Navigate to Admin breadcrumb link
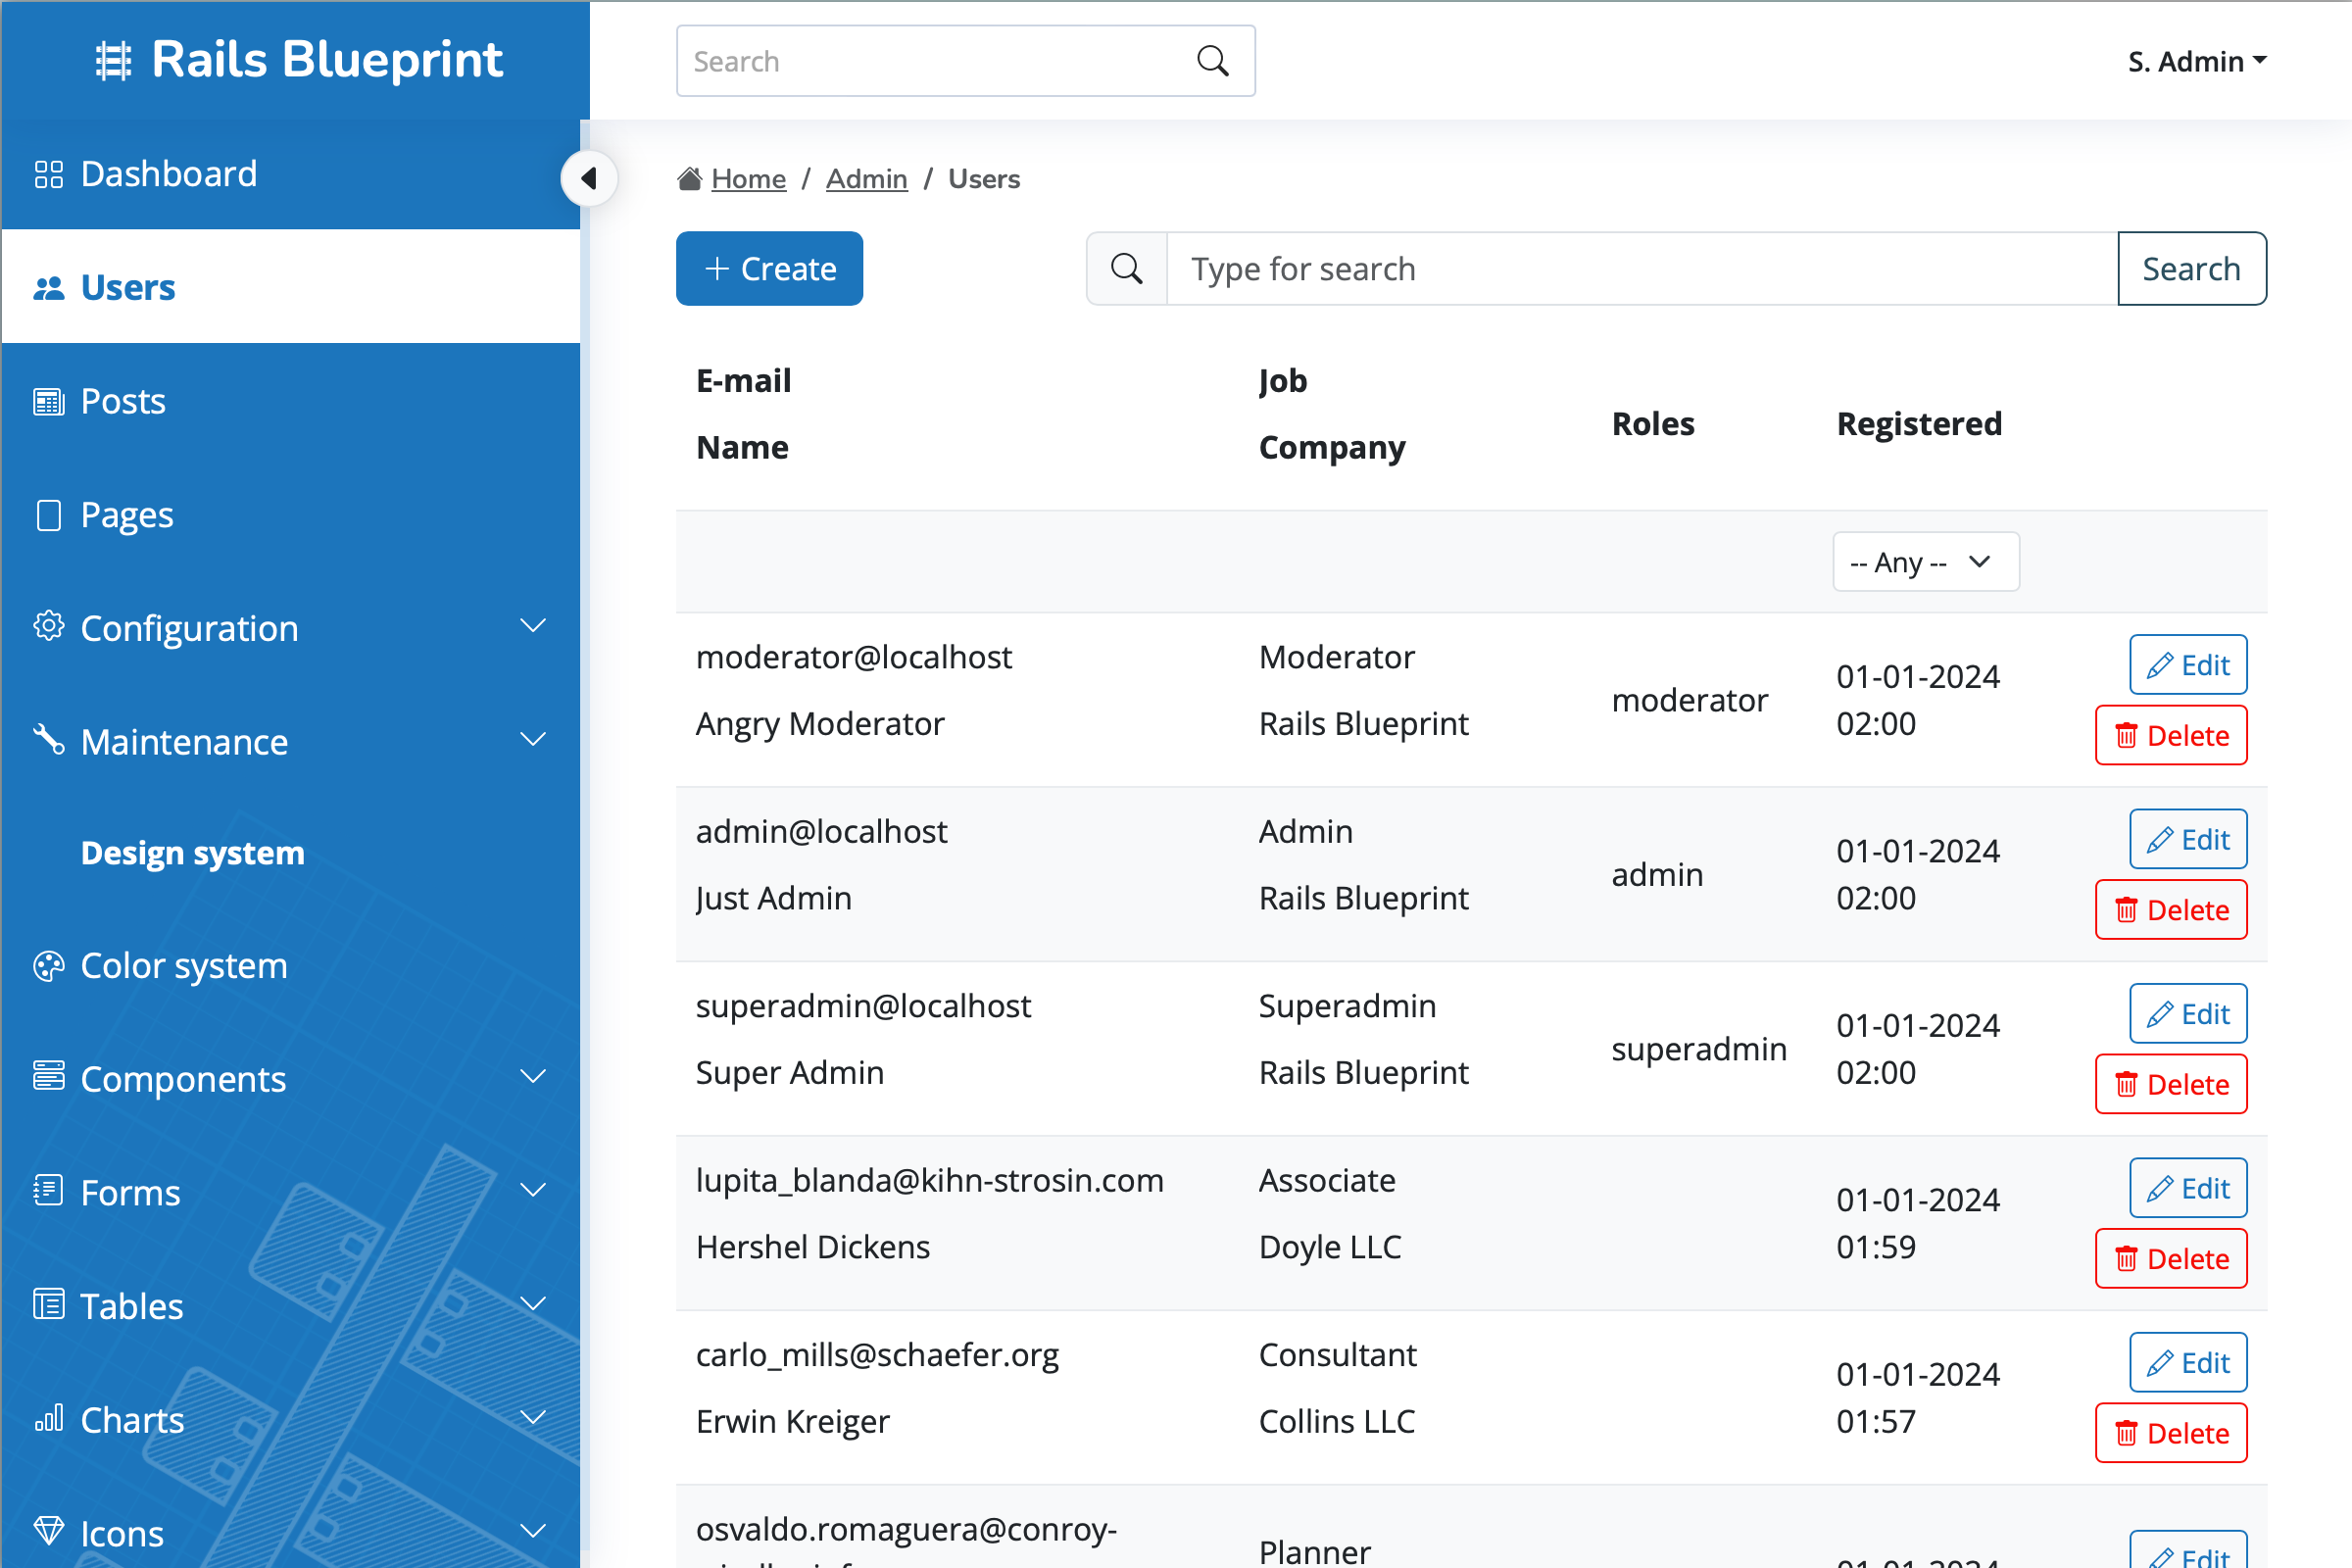 coord(866,178)
